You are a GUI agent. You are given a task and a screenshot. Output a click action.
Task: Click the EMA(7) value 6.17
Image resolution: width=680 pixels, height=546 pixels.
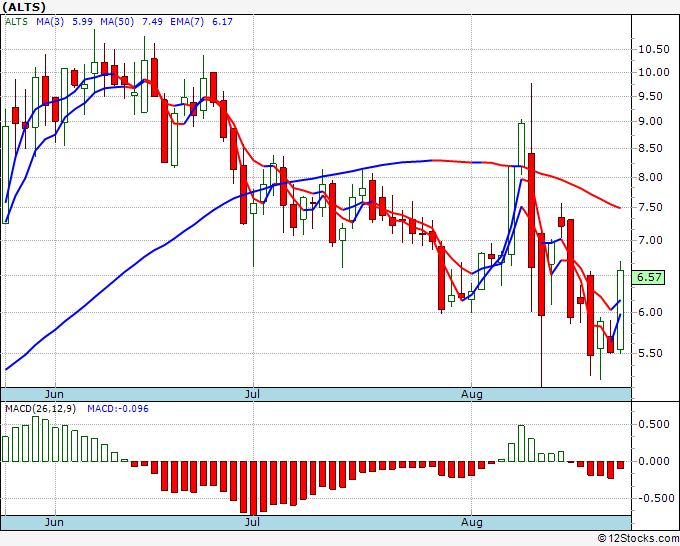[x=222, y=21]
